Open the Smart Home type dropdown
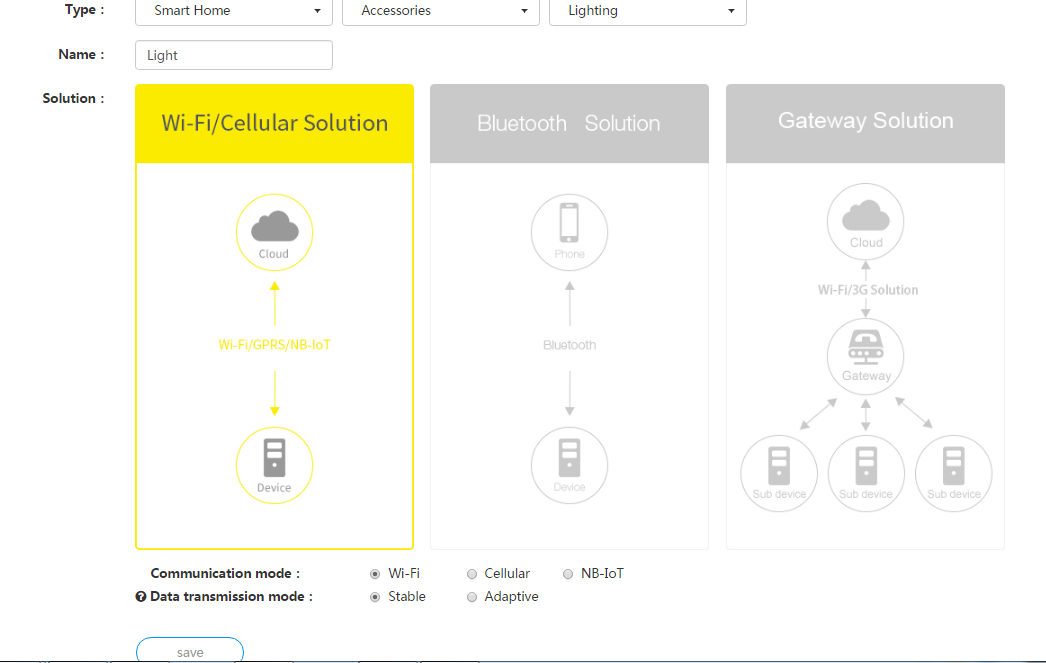 (234, 11)
